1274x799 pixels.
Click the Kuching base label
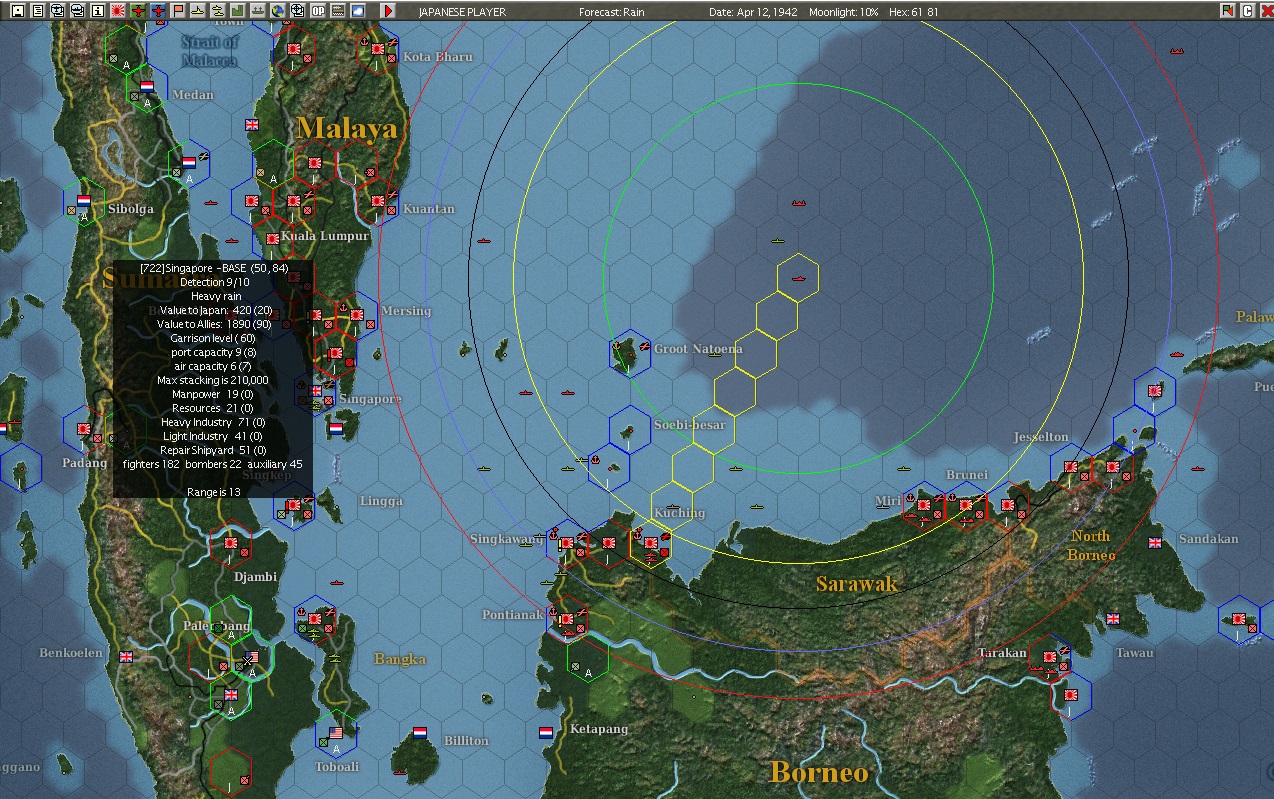(x=679, y=513)
